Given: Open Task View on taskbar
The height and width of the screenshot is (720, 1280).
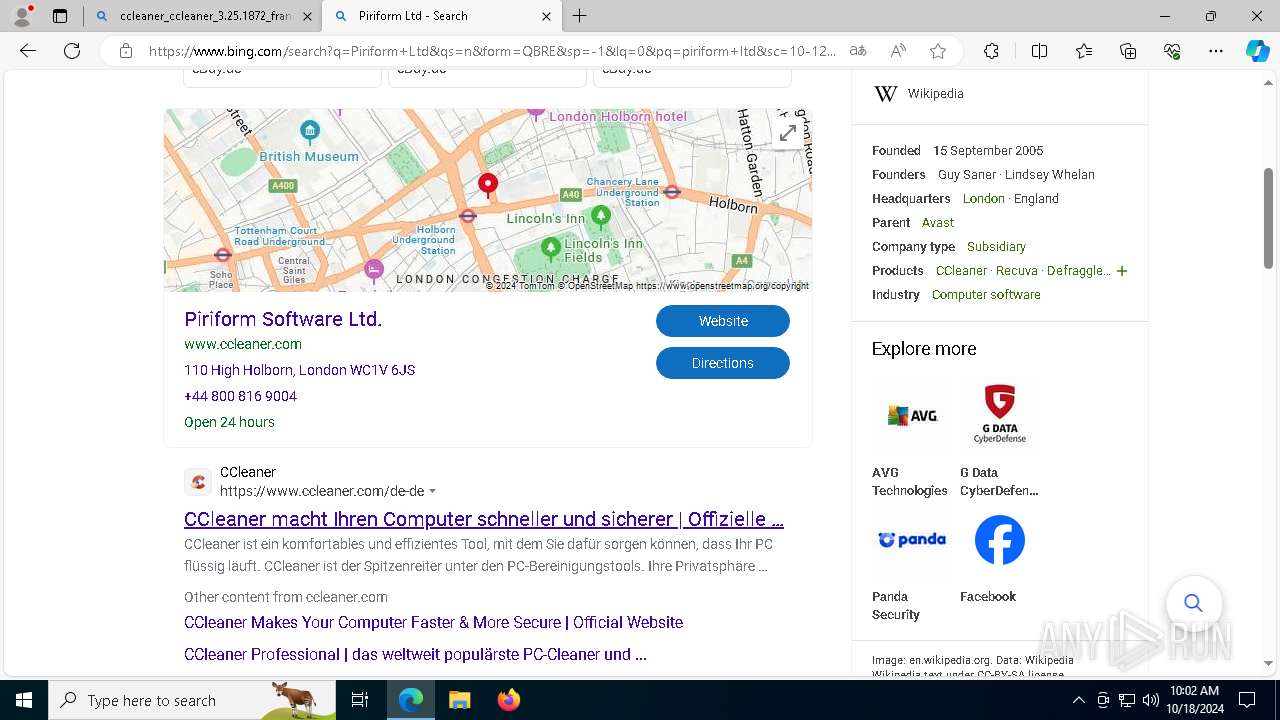Looking at the screenshot, I should click(x=360, y=700).
